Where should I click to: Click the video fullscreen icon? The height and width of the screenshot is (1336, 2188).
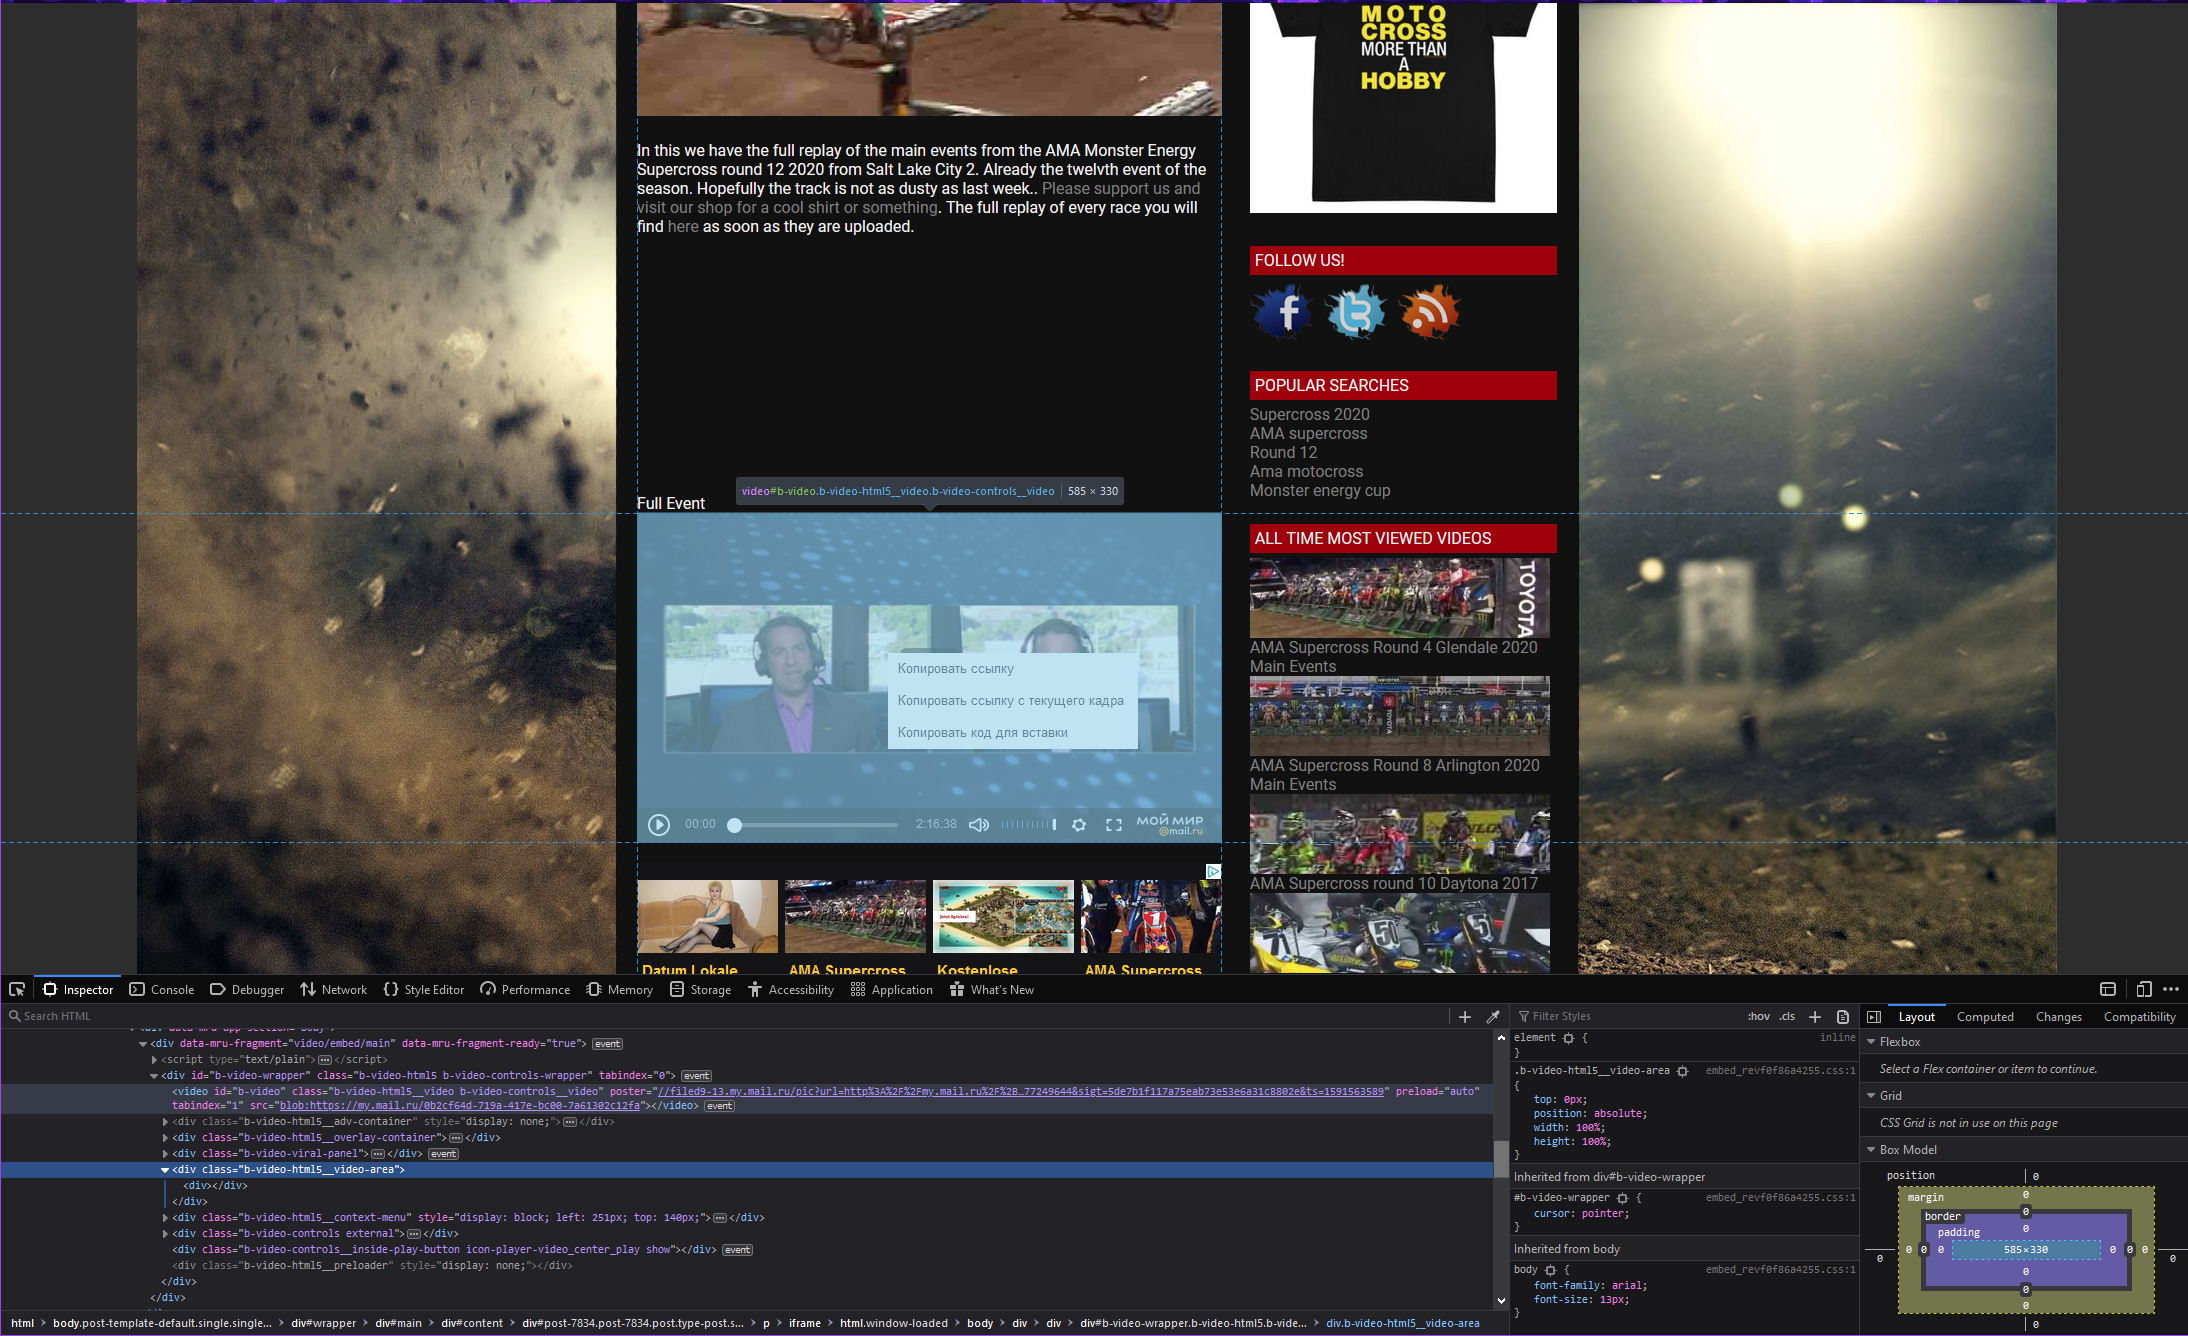[1113, 825]
